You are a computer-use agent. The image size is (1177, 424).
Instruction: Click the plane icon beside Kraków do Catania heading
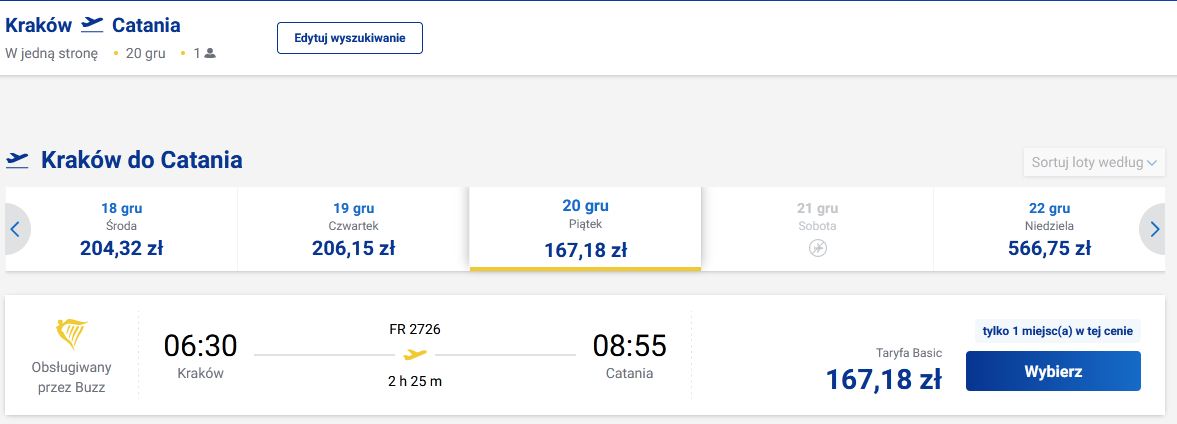click(x=17, y=160)
